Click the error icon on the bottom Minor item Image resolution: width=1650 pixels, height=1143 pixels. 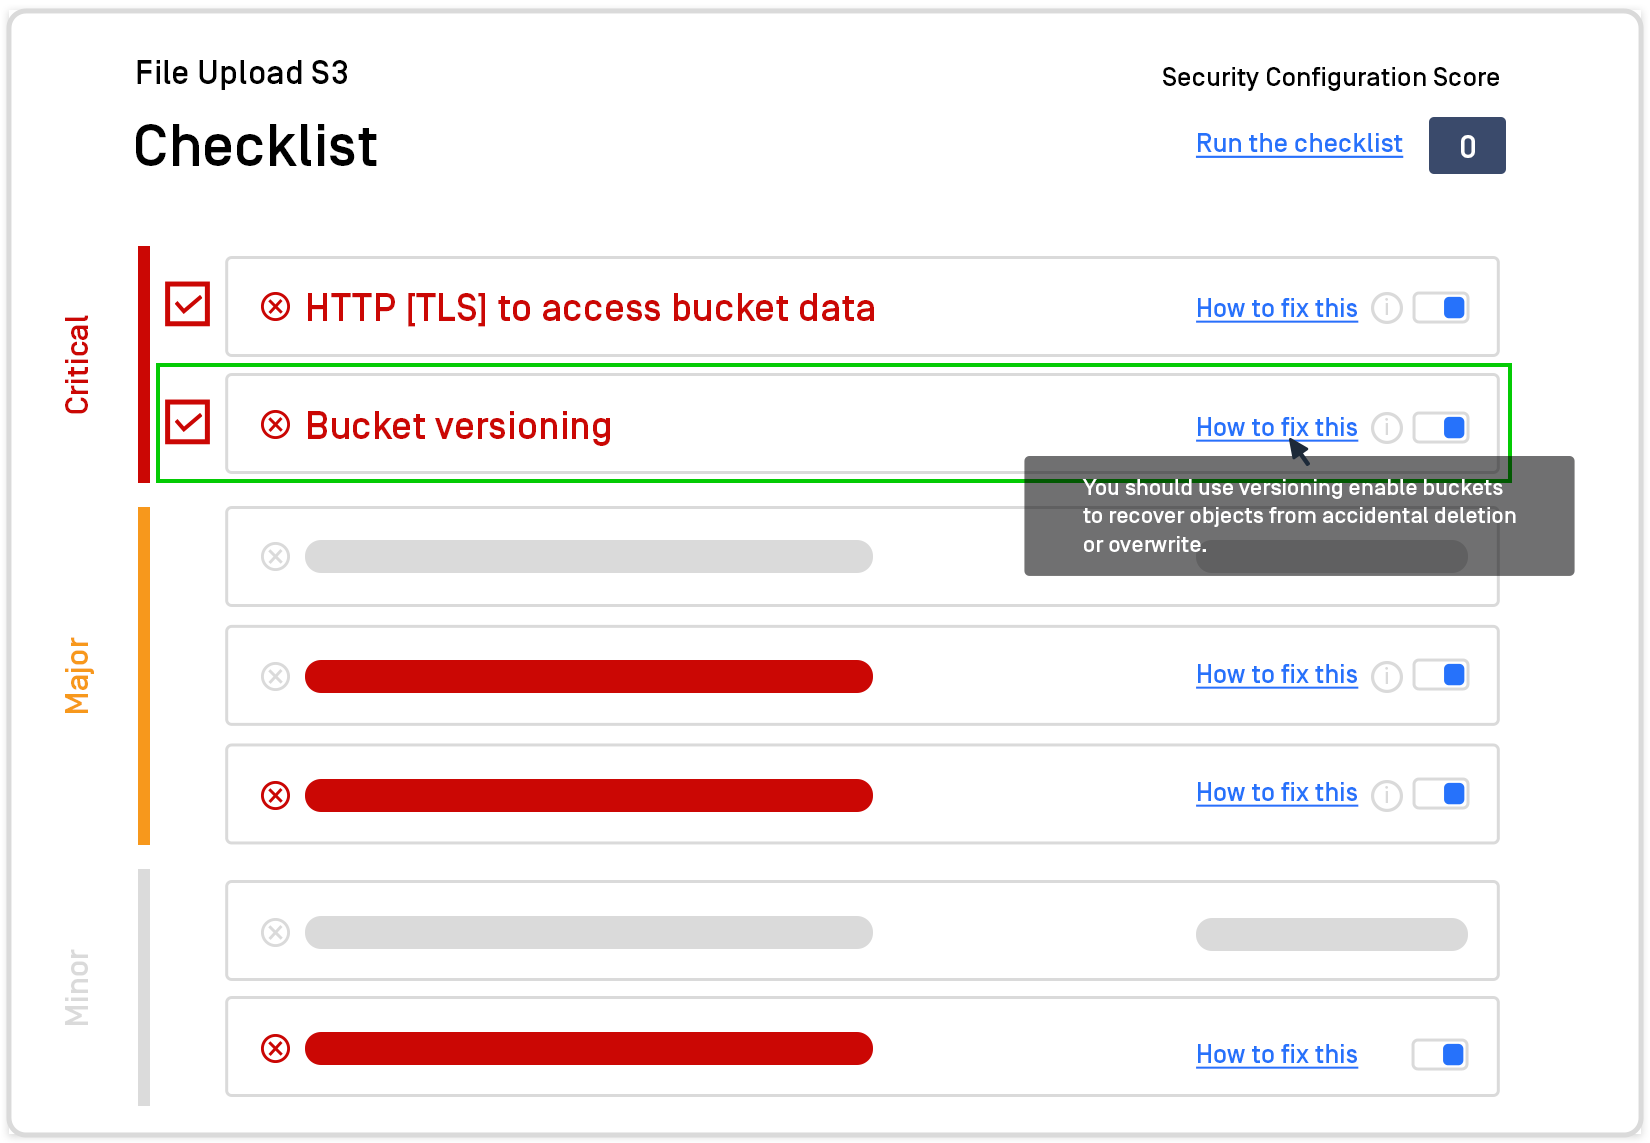click(276, 1048)
